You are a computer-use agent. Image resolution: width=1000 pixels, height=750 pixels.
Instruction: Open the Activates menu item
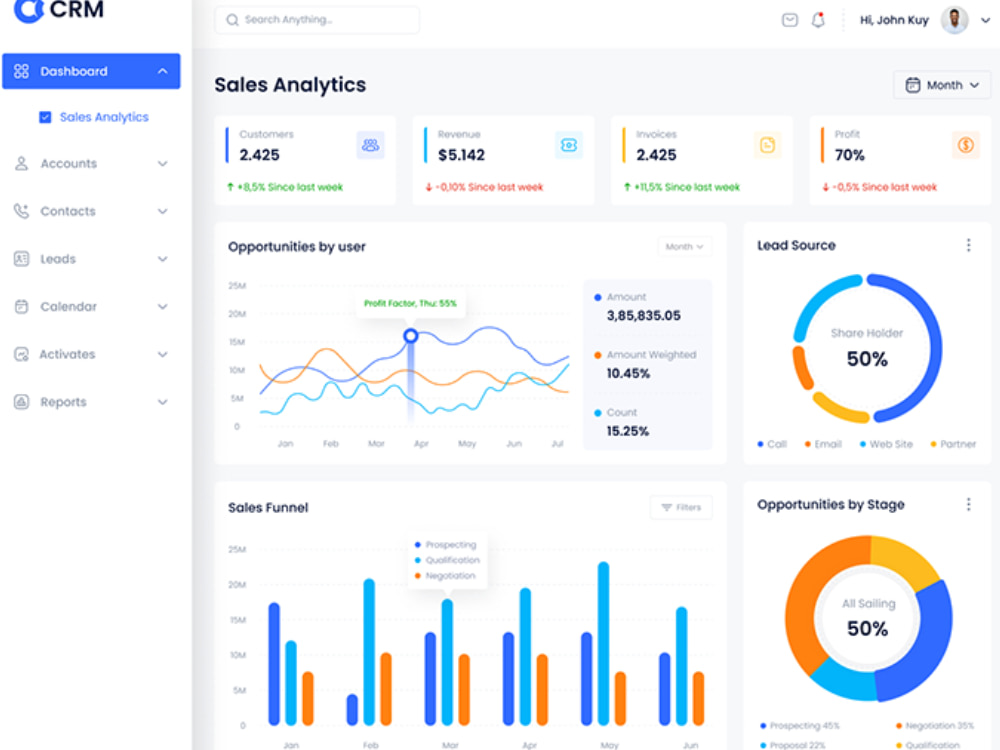[91, 355]
